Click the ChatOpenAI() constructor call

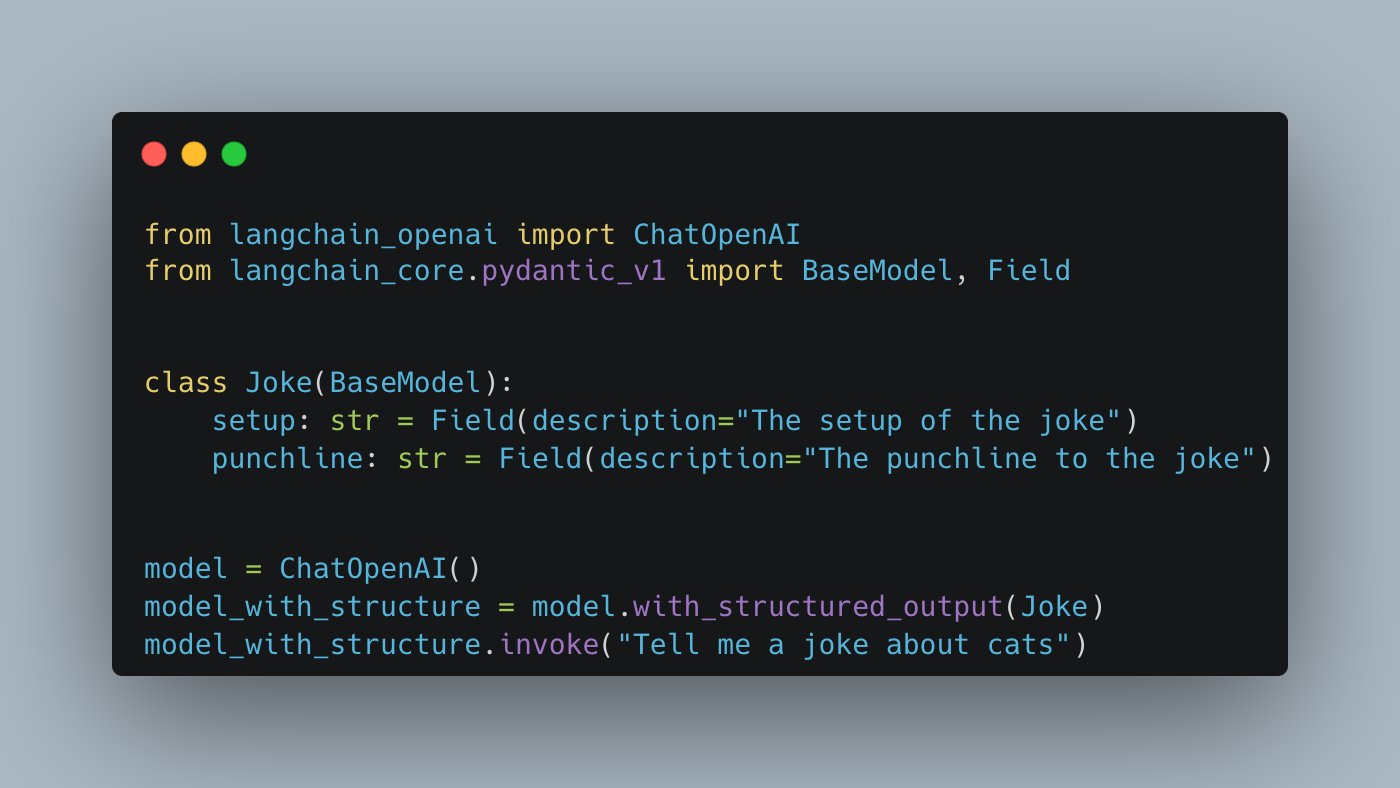click(380, 569)
